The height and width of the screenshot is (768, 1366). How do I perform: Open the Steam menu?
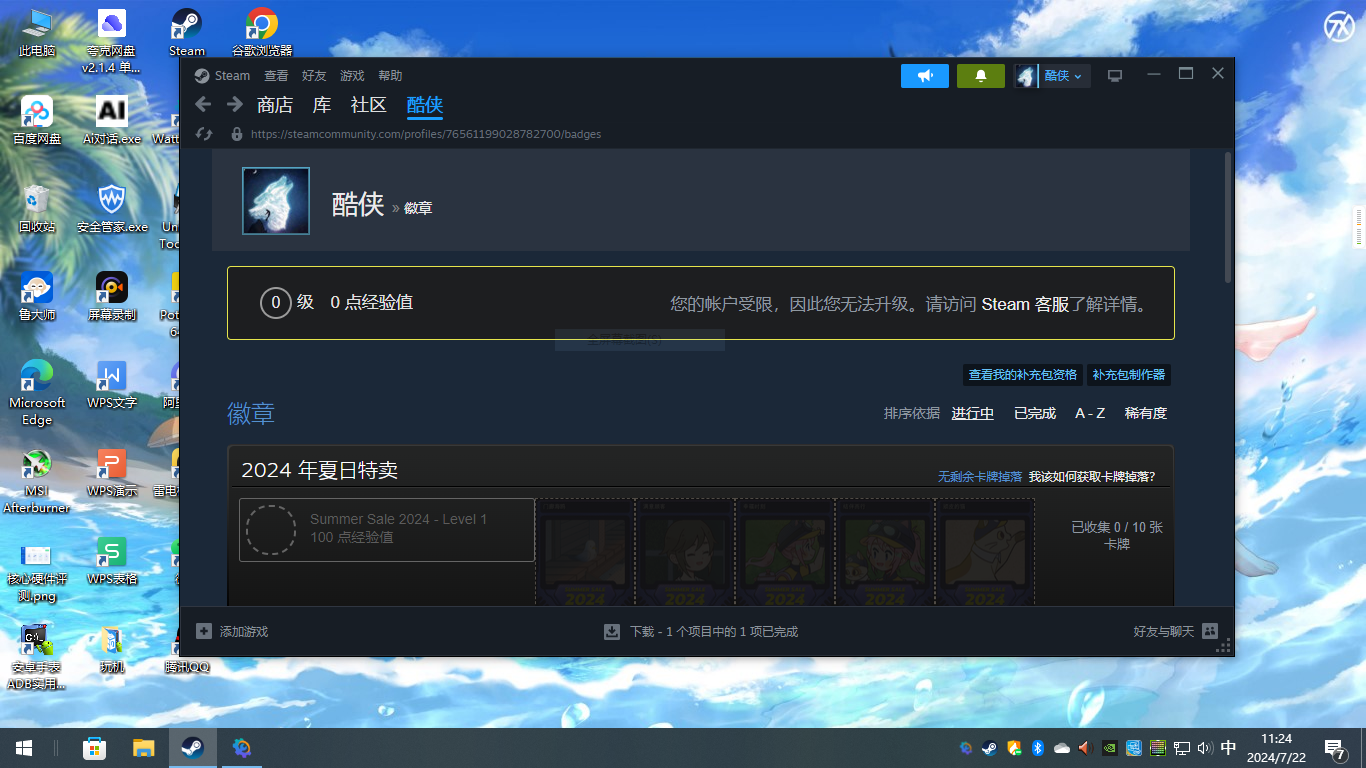(232, 75)
